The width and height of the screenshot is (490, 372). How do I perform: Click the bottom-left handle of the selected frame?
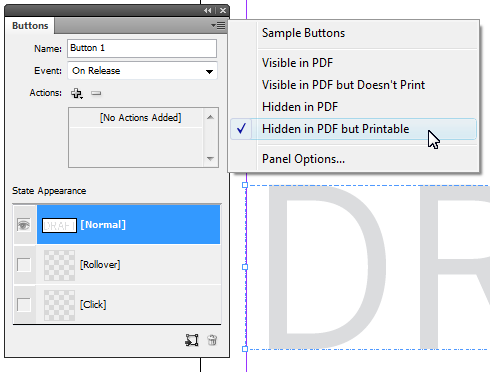tap(245, 349)
